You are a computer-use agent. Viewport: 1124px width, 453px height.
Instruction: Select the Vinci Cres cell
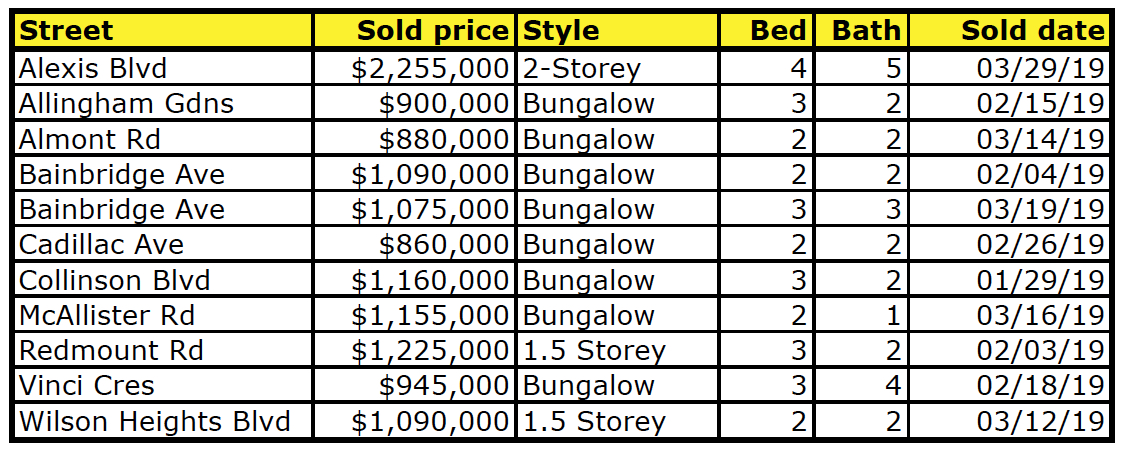[x=163, y=386]
